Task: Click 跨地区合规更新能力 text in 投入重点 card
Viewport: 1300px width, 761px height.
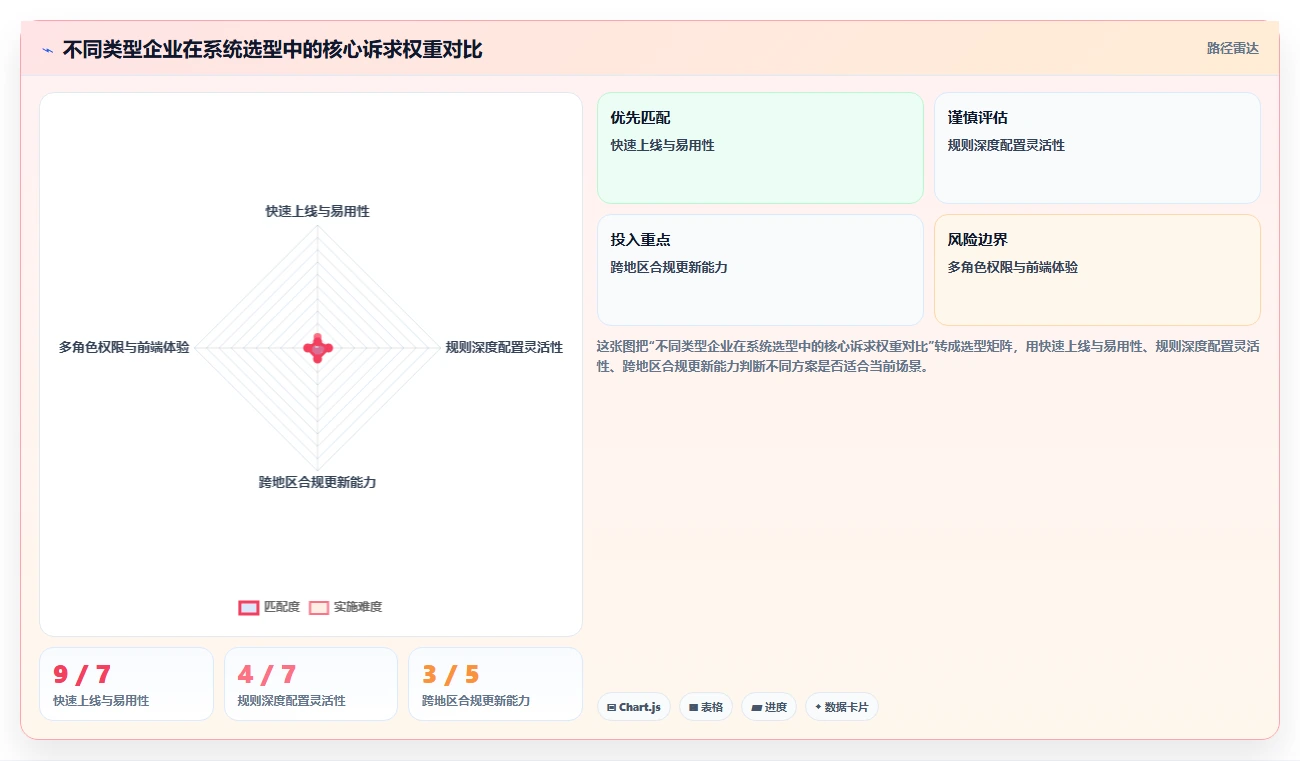Action: (x=669, y=267)
